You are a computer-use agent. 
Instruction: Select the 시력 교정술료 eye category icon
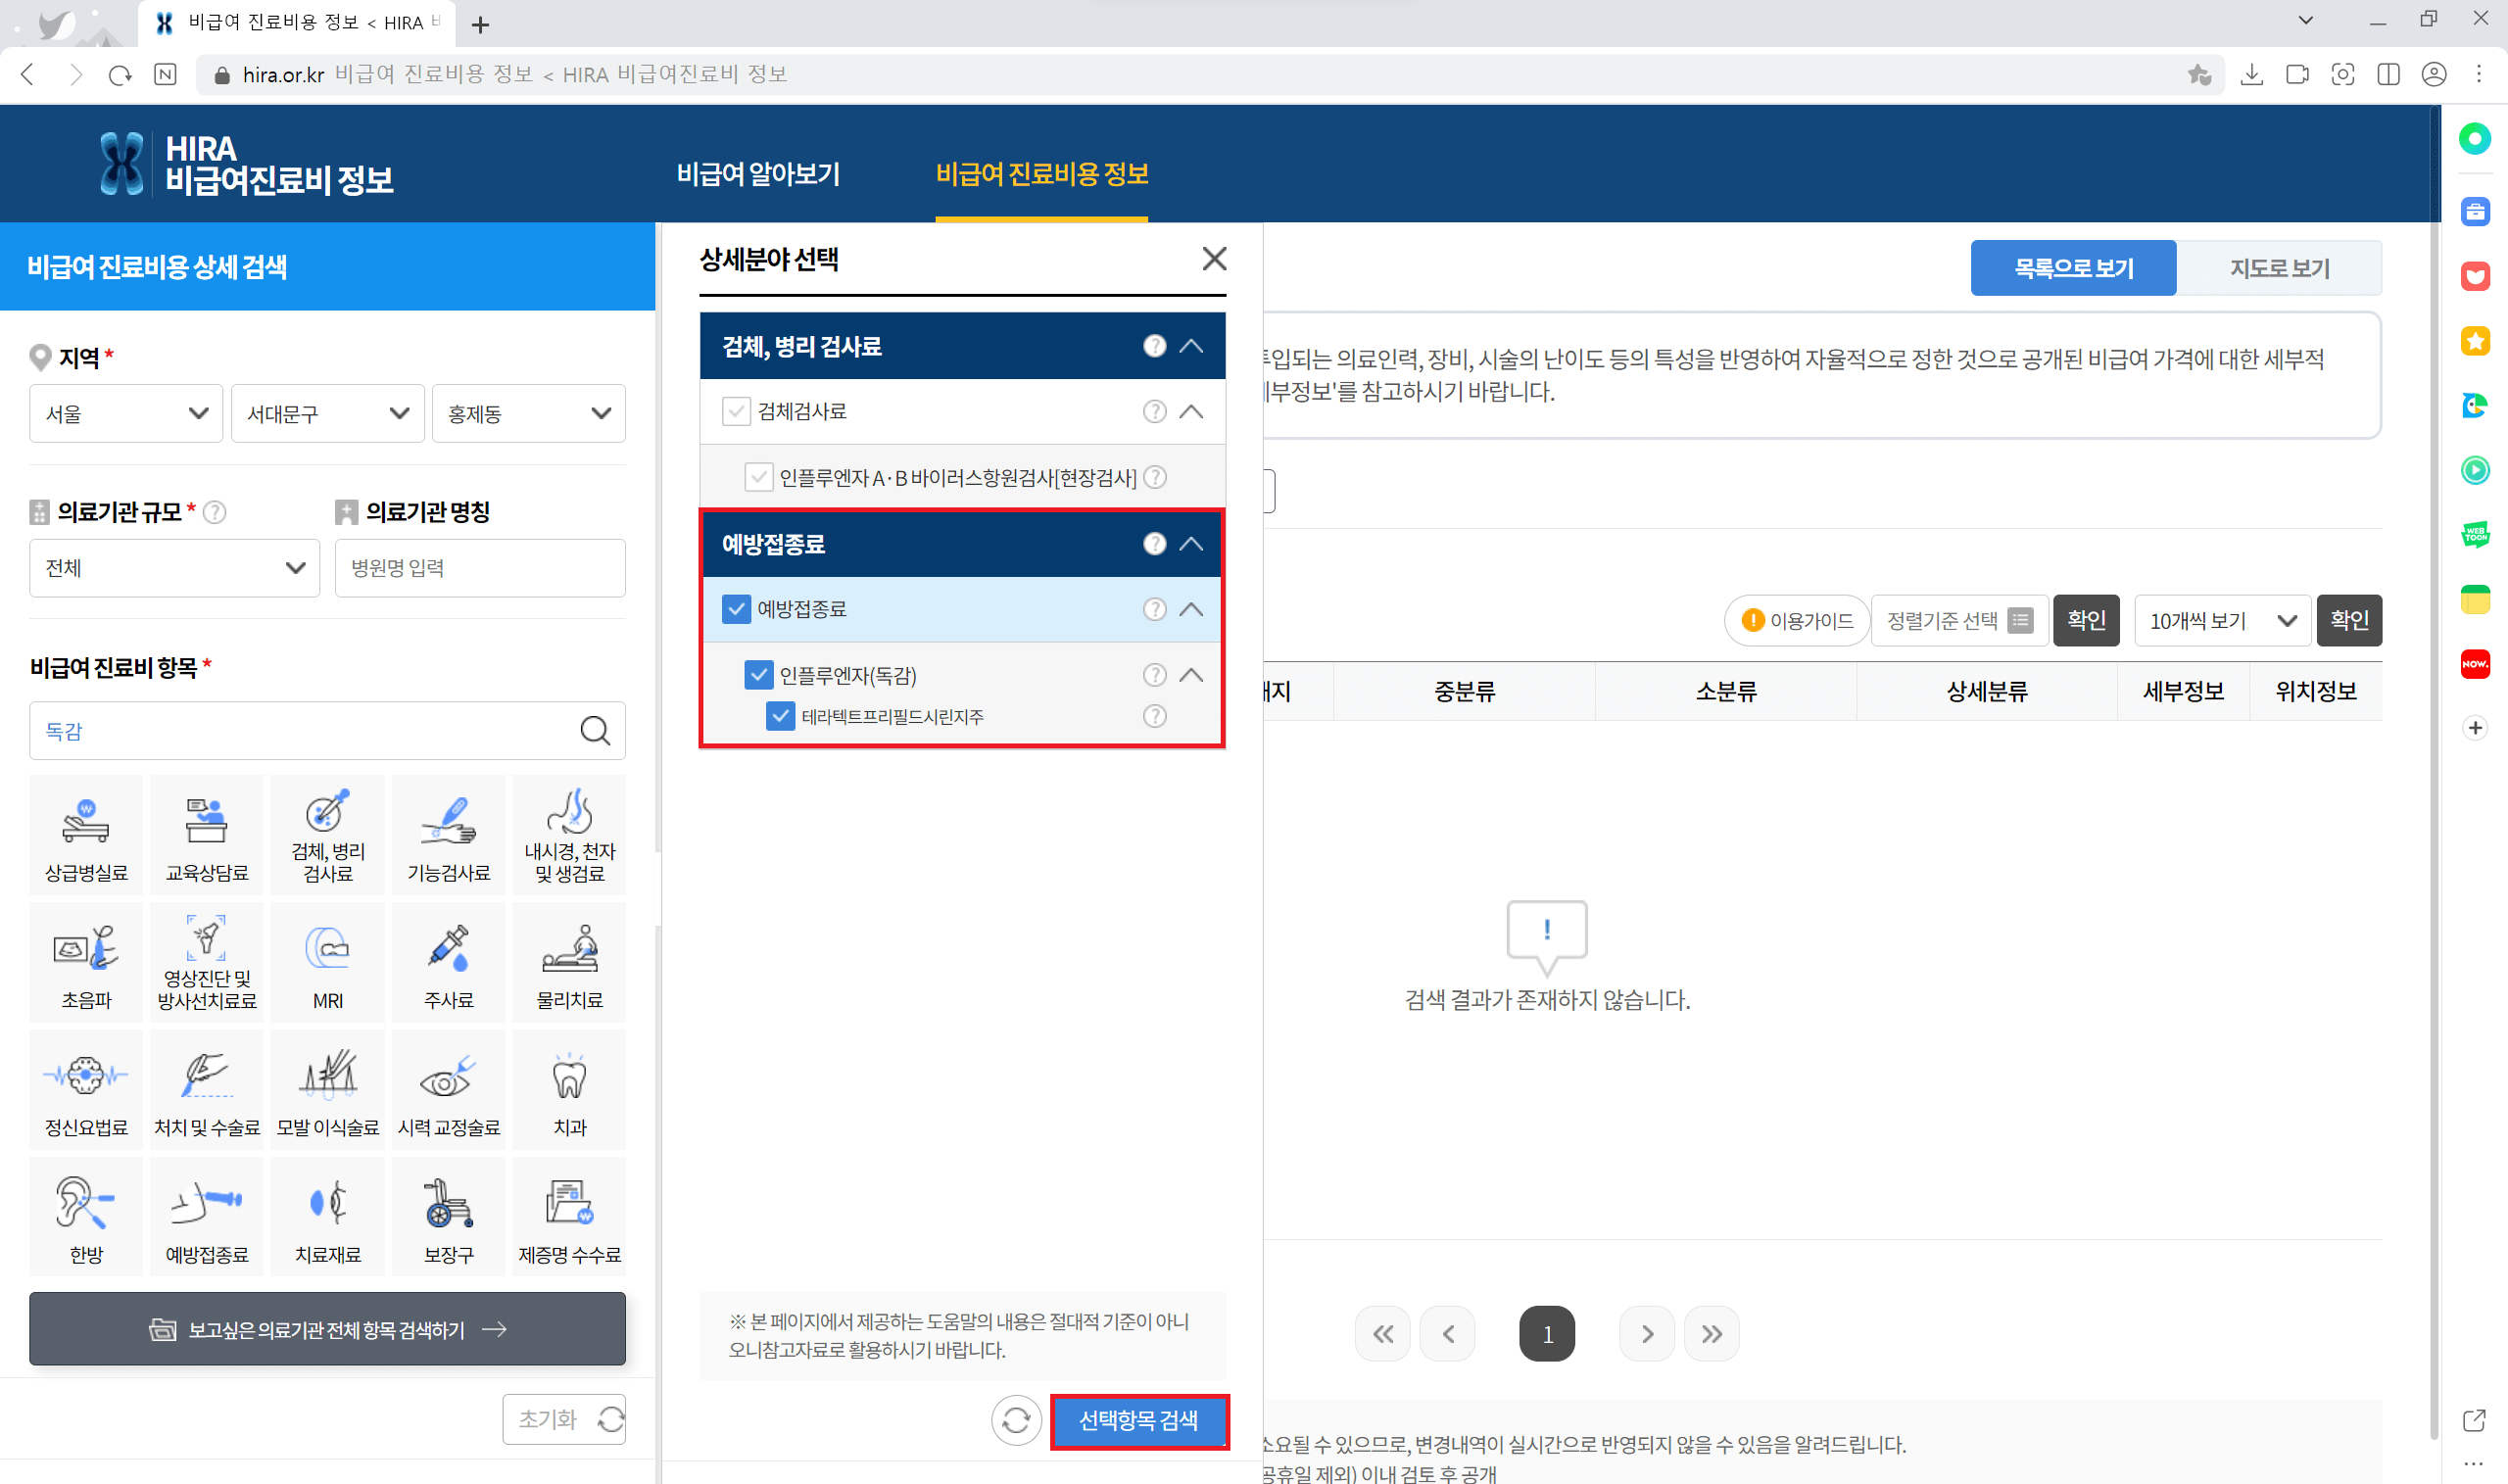[x=448, y=1089]
